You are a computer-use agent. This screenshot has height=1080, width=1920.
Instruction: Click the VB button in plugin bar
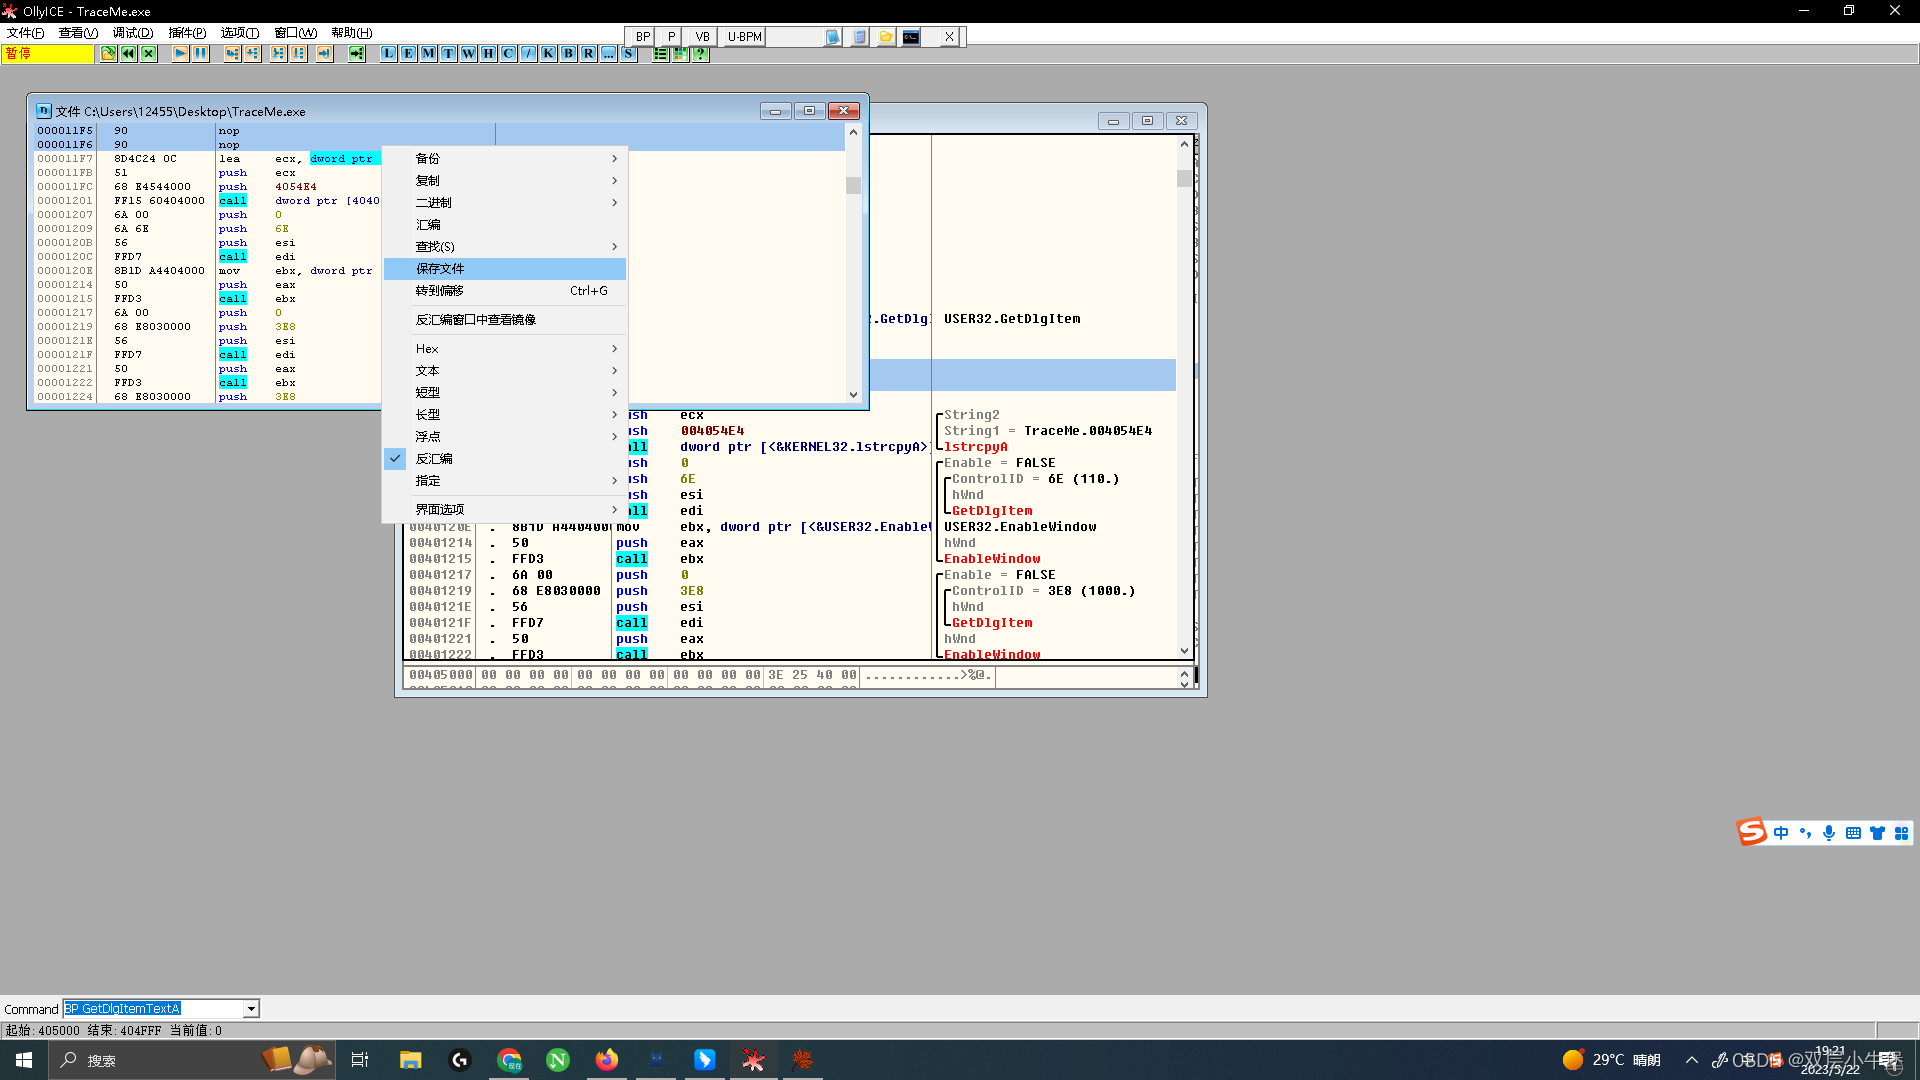click(702, 37)
